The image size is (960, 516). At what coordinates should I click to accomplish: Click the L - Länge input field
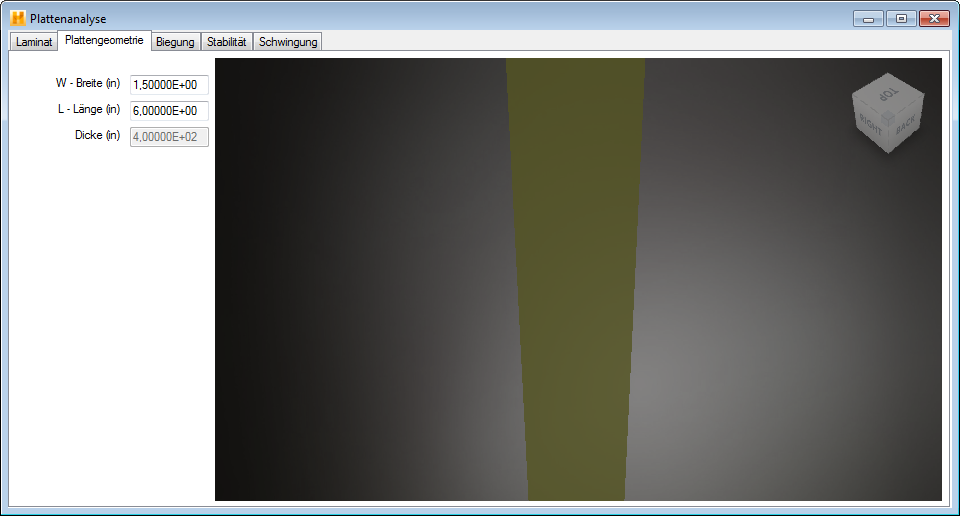coord(169,111)
